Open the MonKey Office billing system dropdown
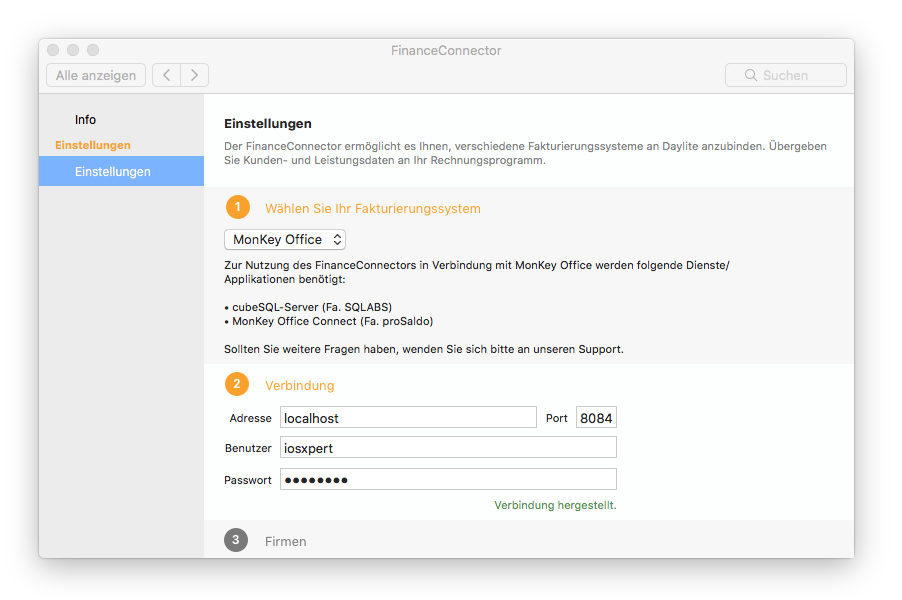902x600 pixels. (x=285, y=239)
